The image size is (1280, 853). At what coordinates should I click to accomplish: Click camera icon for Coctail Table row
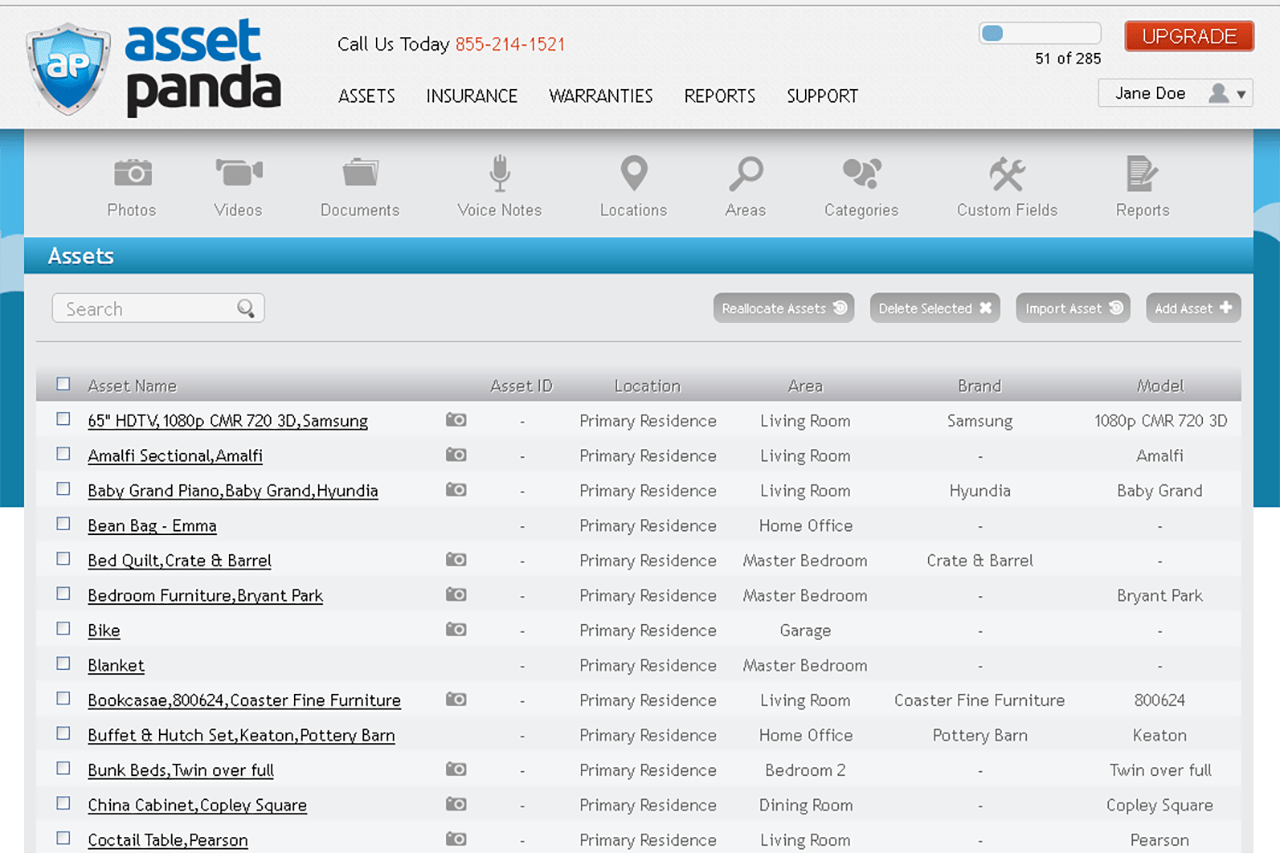[x=456, y=840]
